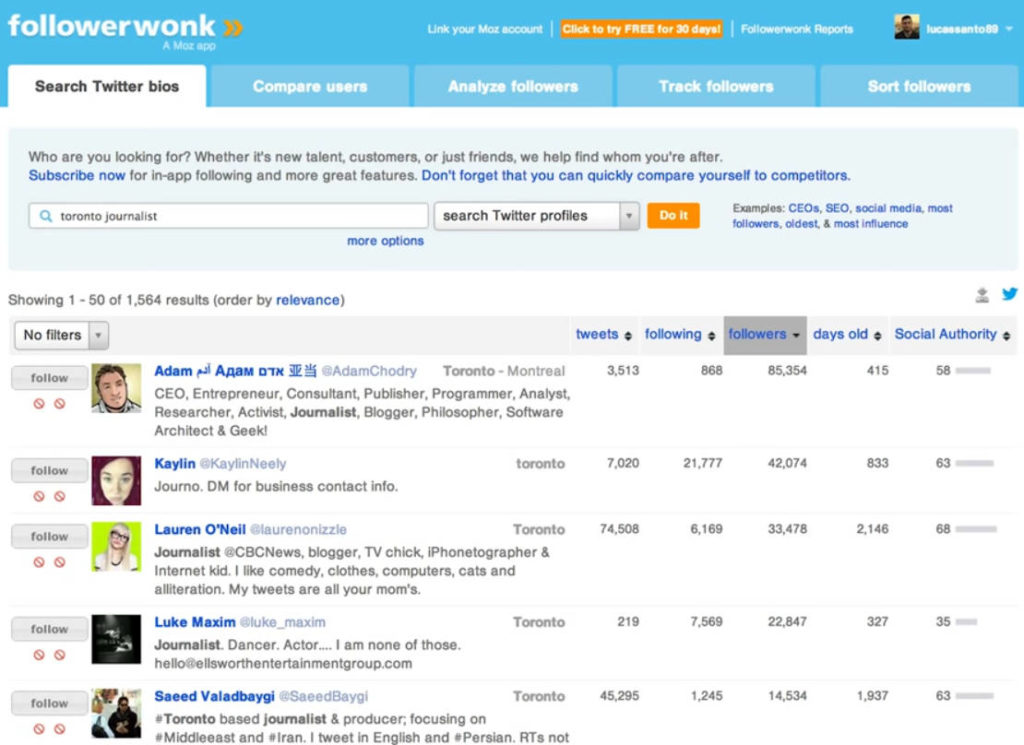Open Adam Chodry's profile photo
Viewport: 1024px width, 745px height.
(x=116, y=388)
